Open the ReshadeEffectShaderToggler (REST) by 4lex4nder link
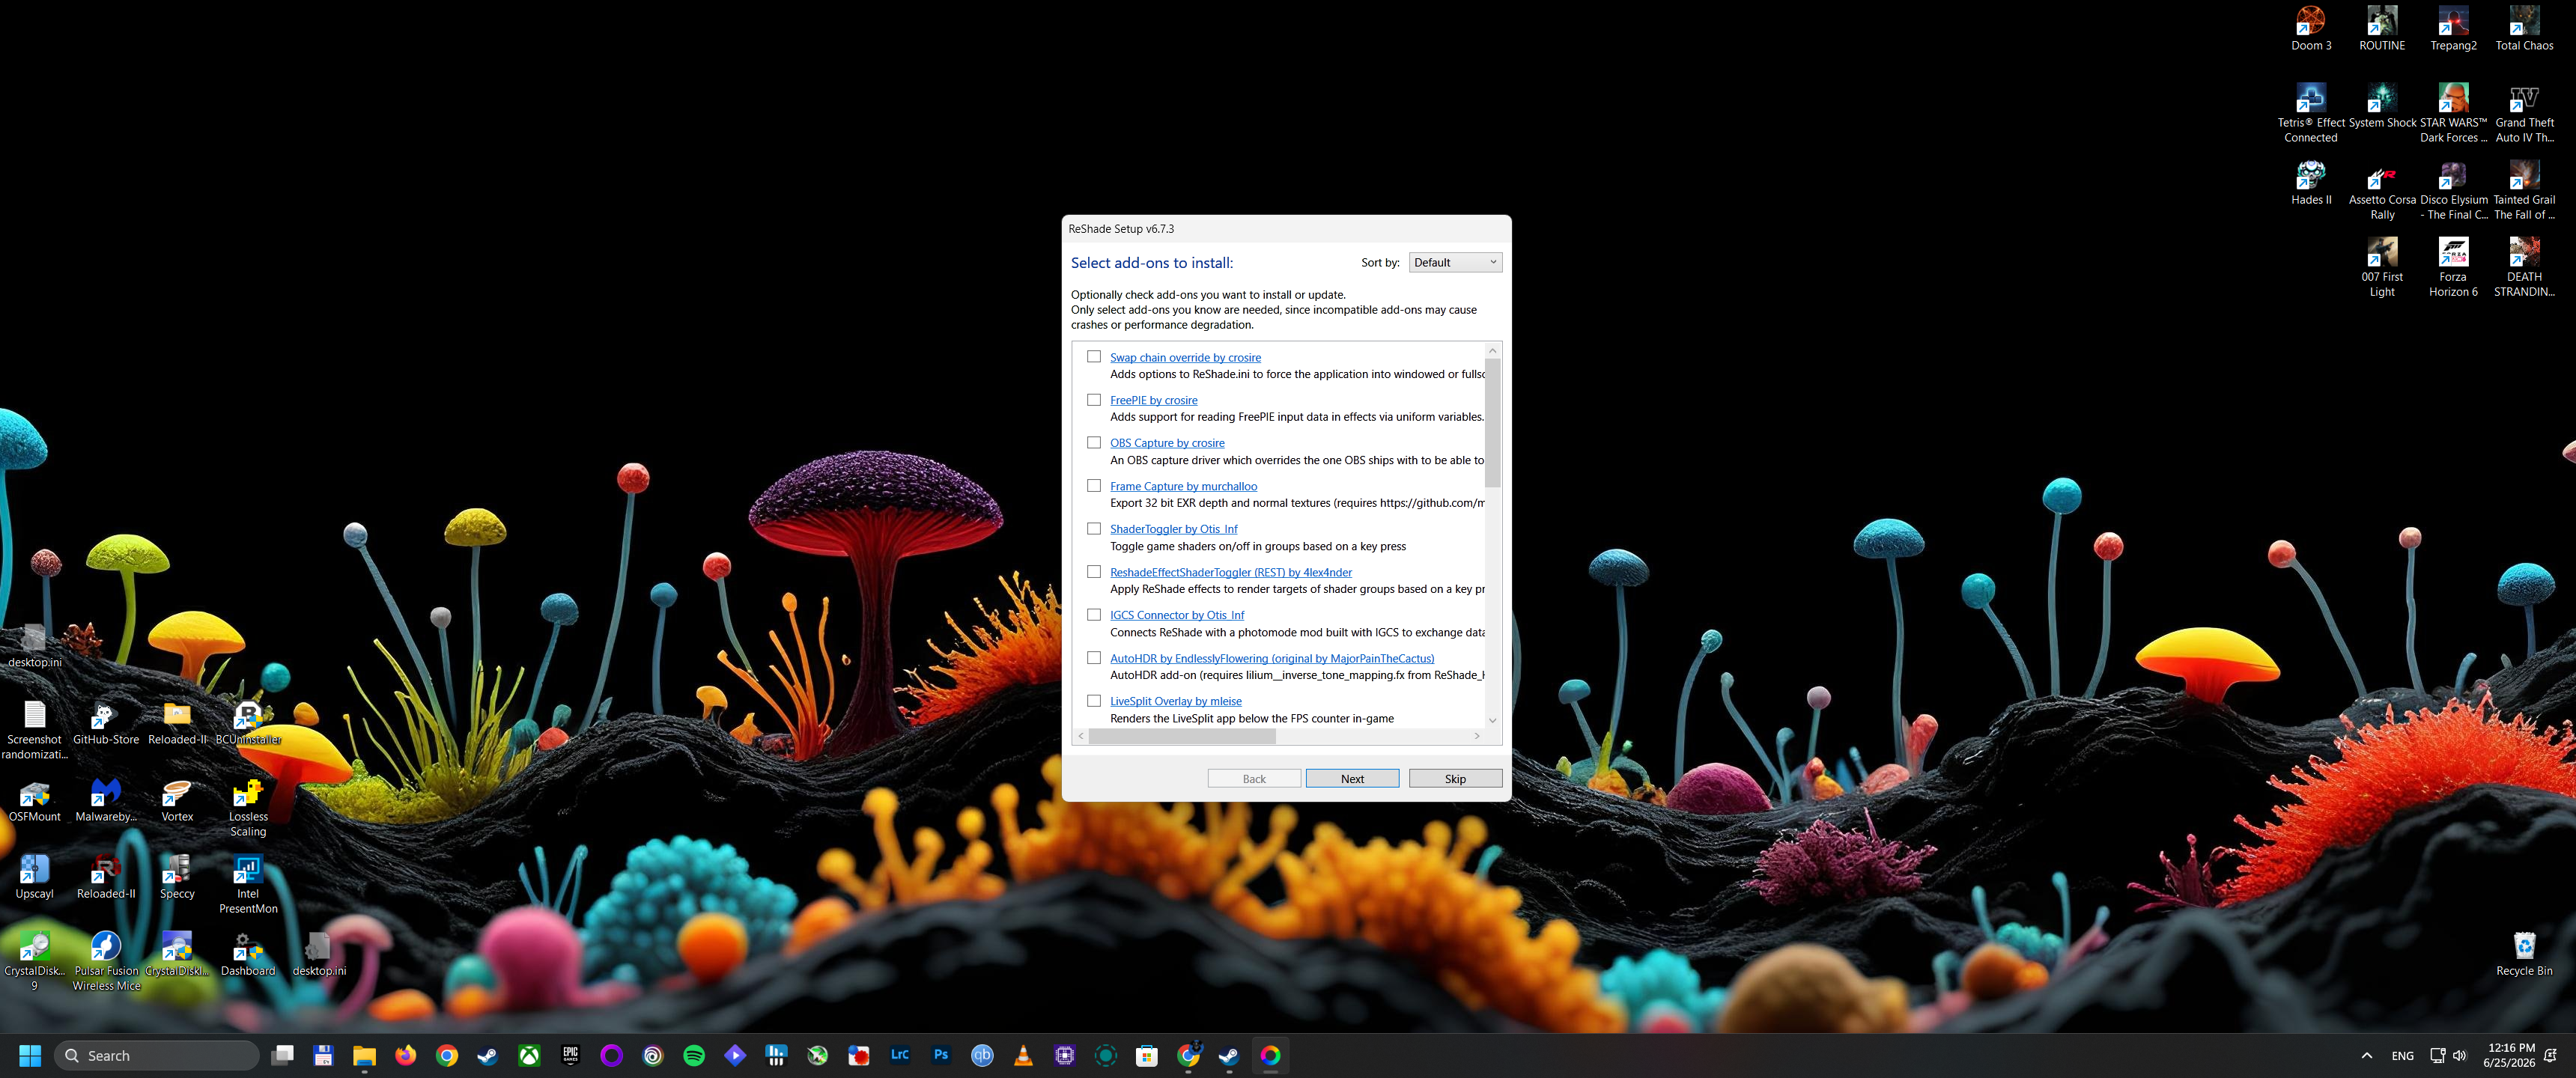Viewport: 2576px width, 1078px height. pos(1230,573)
